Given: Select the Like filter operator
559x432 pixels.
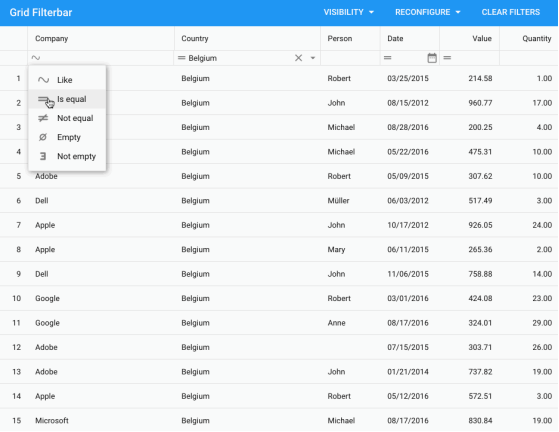Looking at the screenshot, I should [67, 80].
